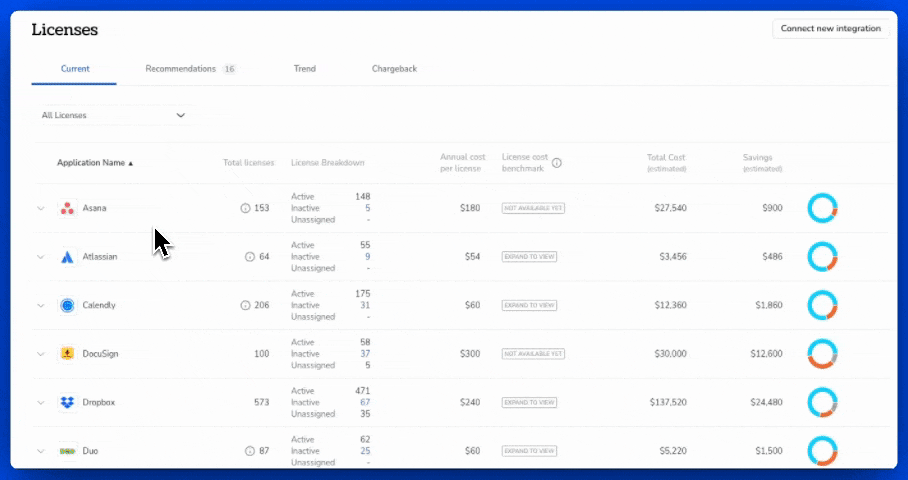
Task: Click DocuSign's Not Available Yet badge
Action: click(x=533, y=354)
